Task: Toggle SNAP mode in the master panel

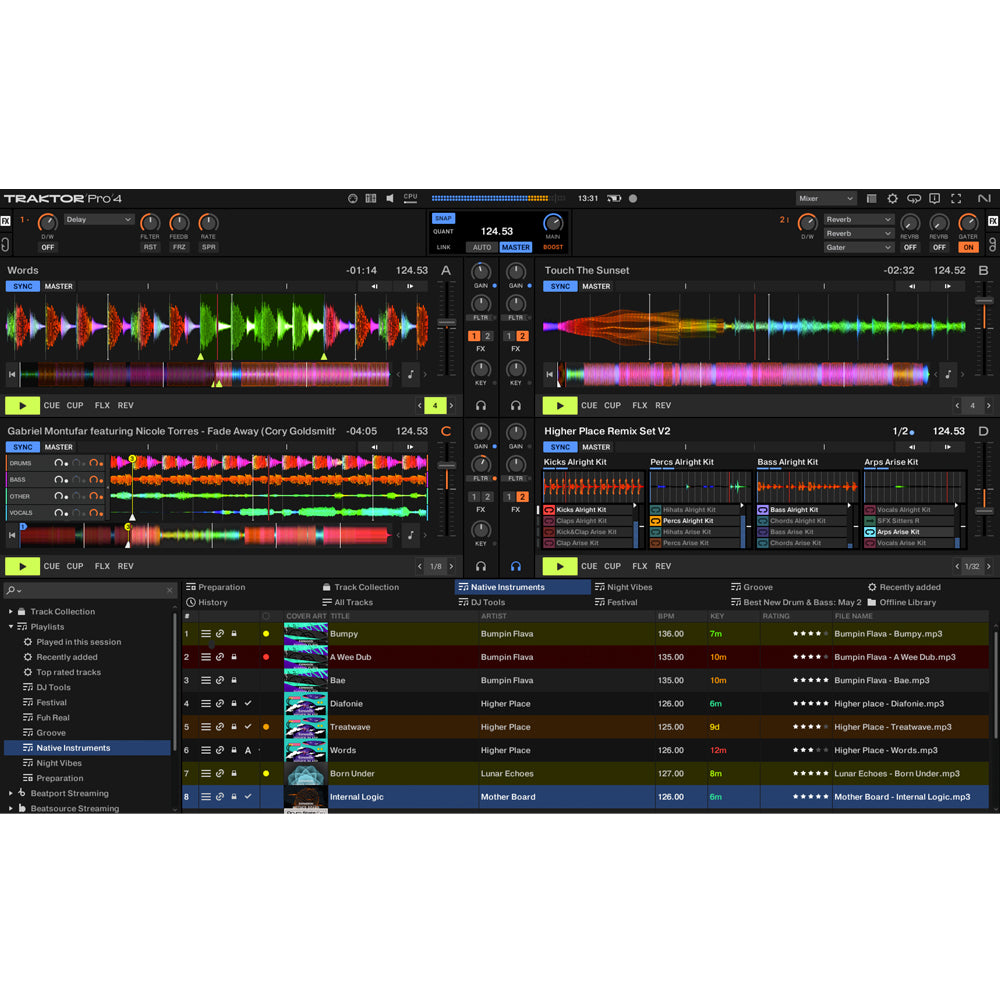Action: (x=442, y=217)
